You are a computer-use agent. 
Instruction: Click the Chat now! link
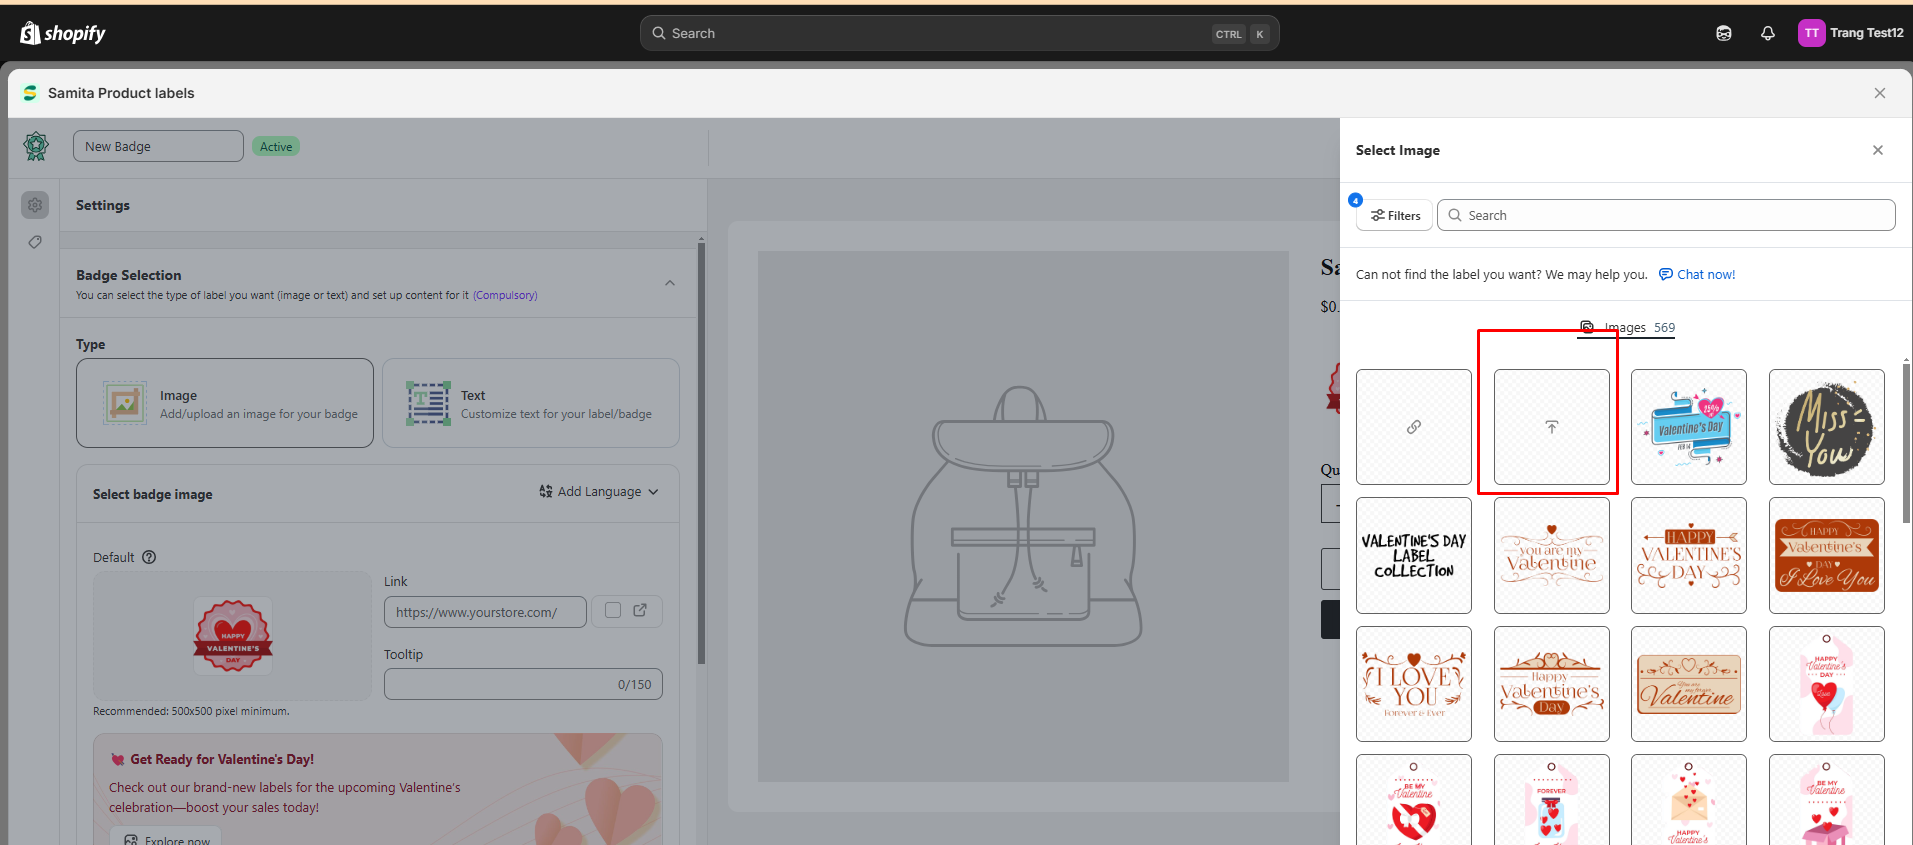pyautogui.click(x=1705, y=275)
